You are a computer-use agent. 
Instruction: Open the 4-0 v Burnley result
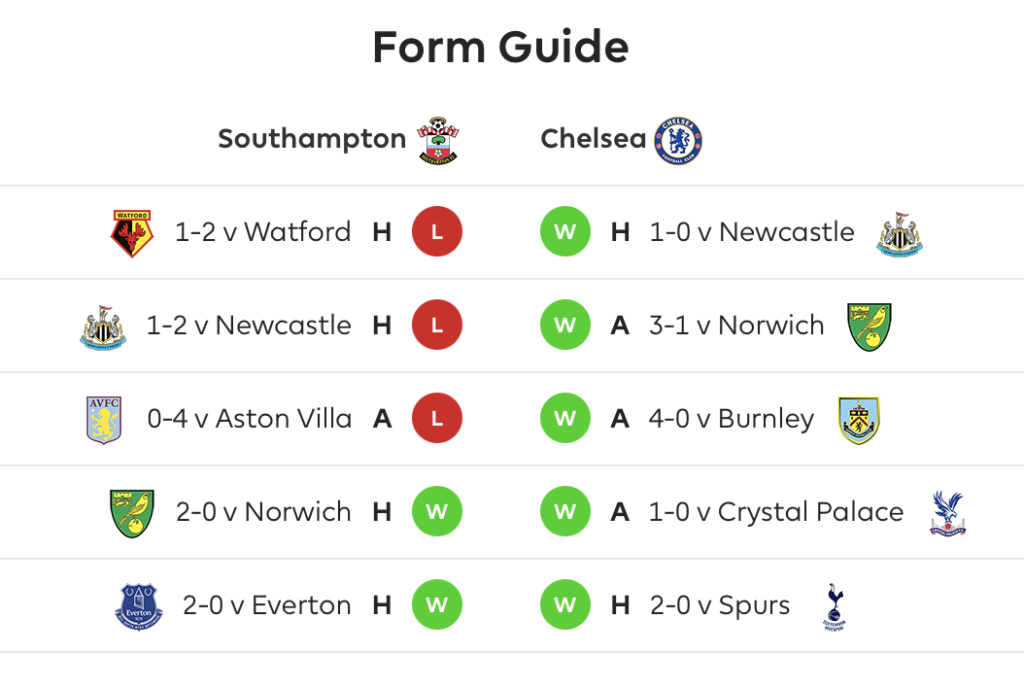tap(731, 420)
